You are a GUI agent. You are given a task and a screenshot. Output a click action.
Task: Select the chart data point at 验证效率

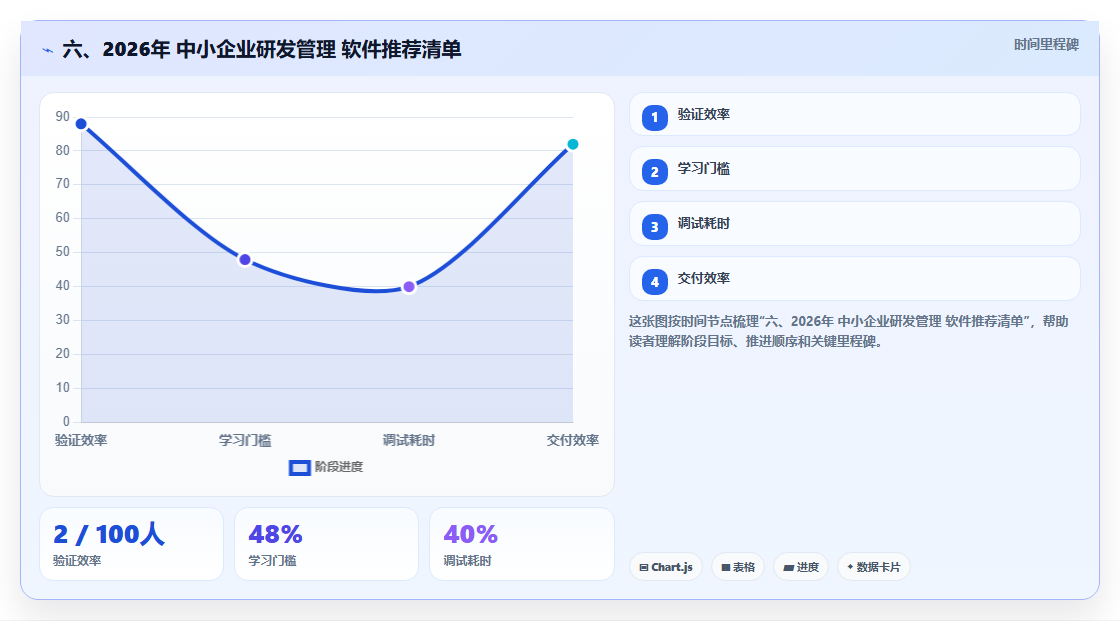click(81, 124)
